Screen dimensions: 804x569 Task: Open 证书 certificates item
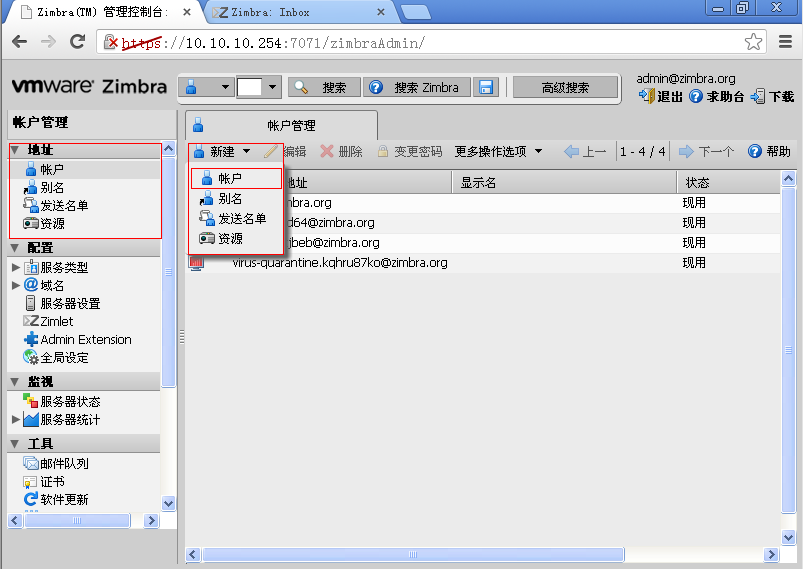click(44, 481)
